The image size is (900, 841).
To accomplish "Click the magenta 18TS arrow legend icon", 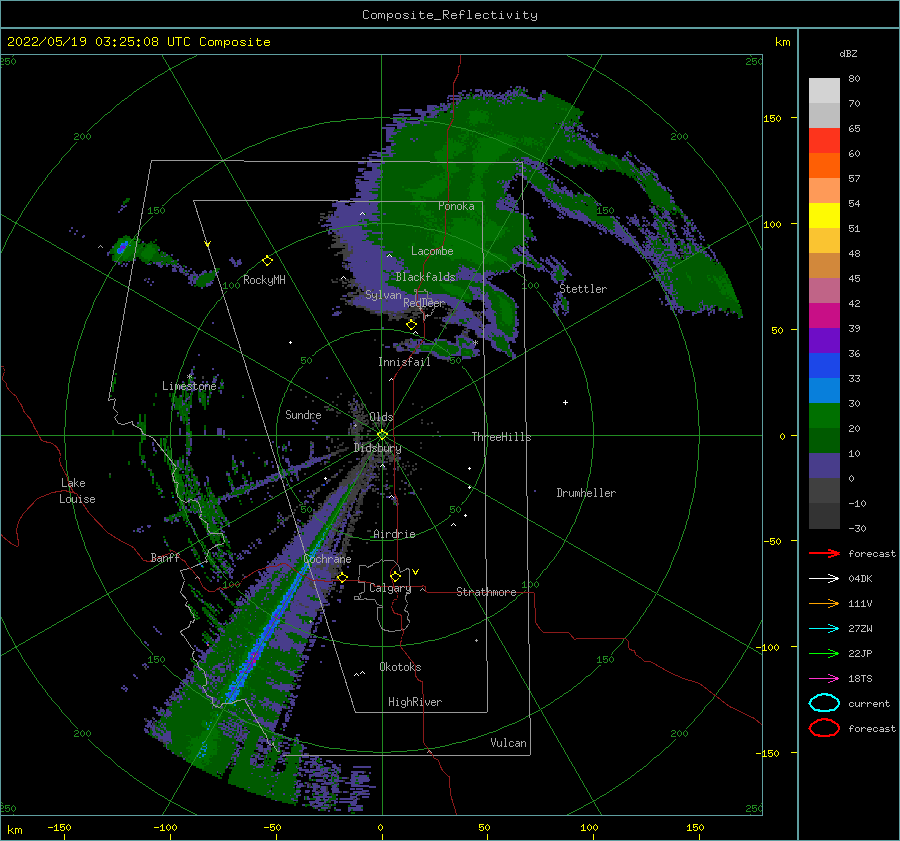I will pyautogui.click(x=824, y=679).
